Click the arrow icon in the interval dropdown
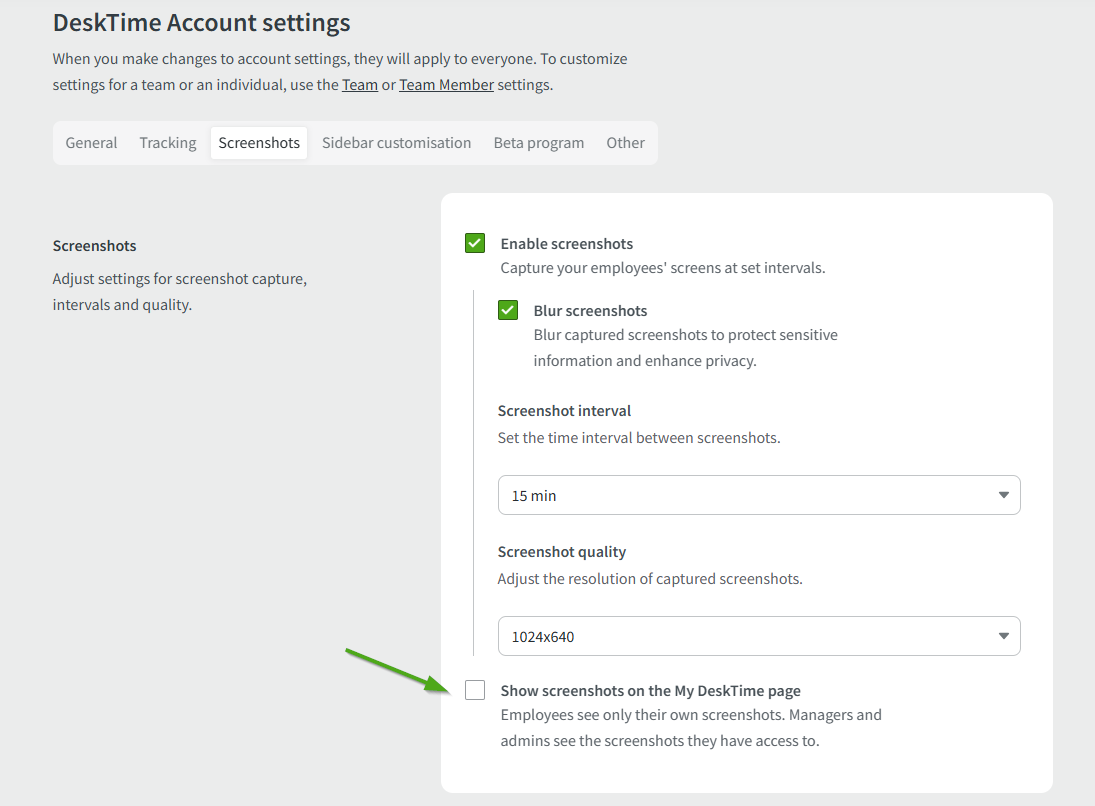This screenshot has height=806, width=1095. [1004, 495]
